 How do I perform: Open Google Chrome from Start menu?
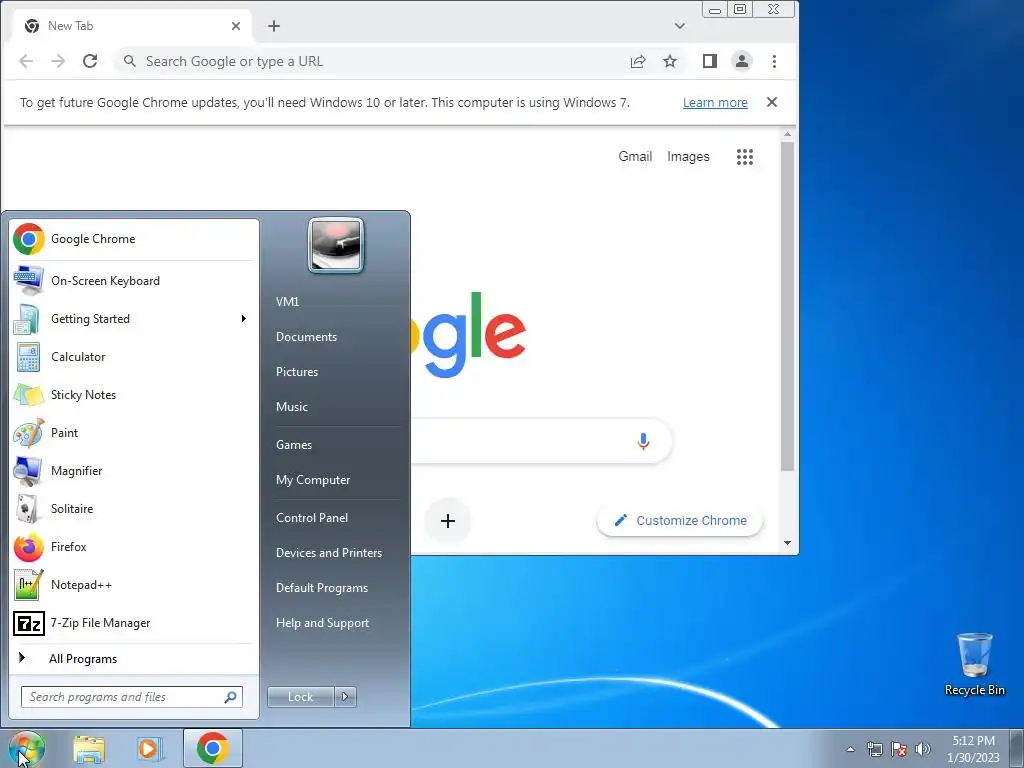click(133, 239)
